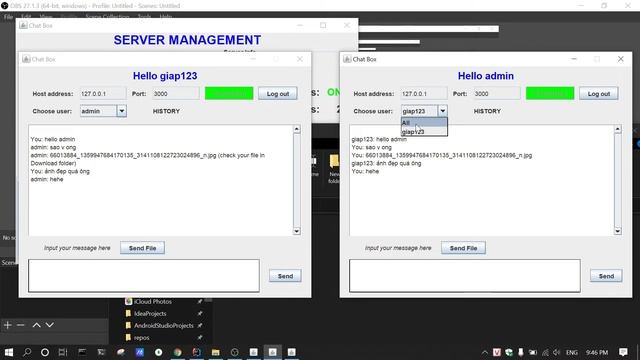Screen dimensions: 640x360
Task: Click Send File in giap123 chat window
Action: point(142,248)
